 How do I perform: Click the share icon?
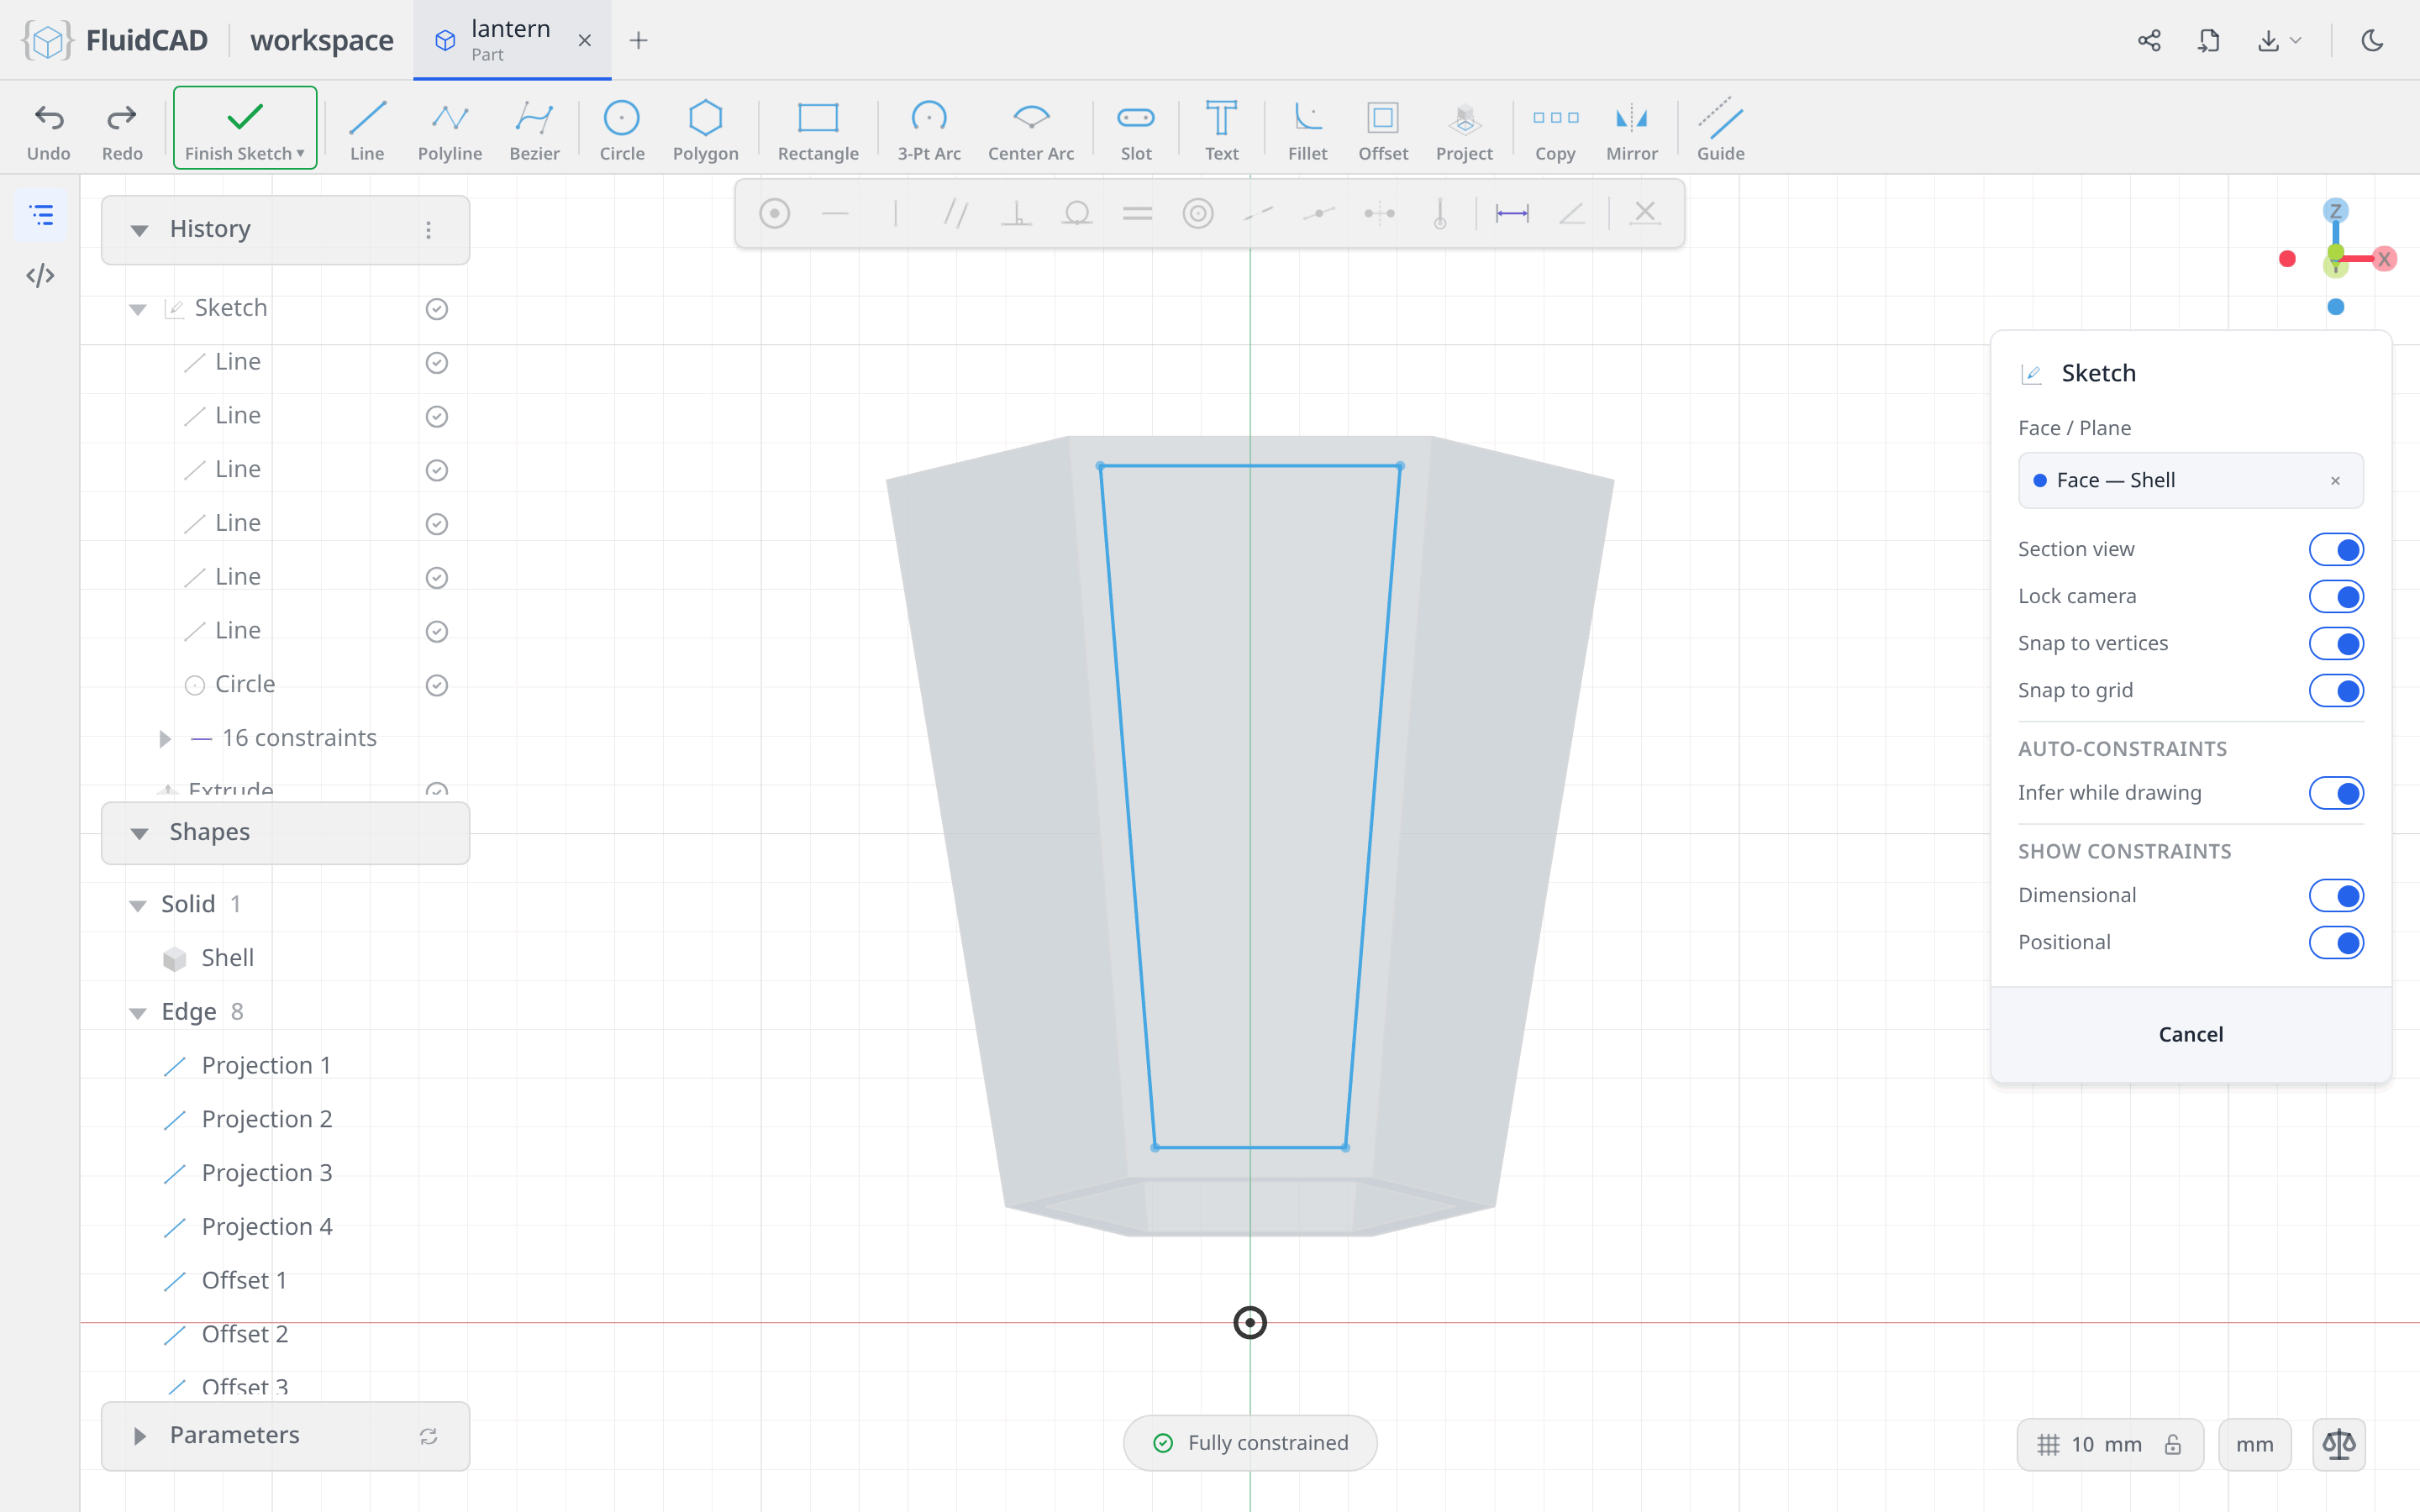pyautogui.click(x=2149, y=40)
